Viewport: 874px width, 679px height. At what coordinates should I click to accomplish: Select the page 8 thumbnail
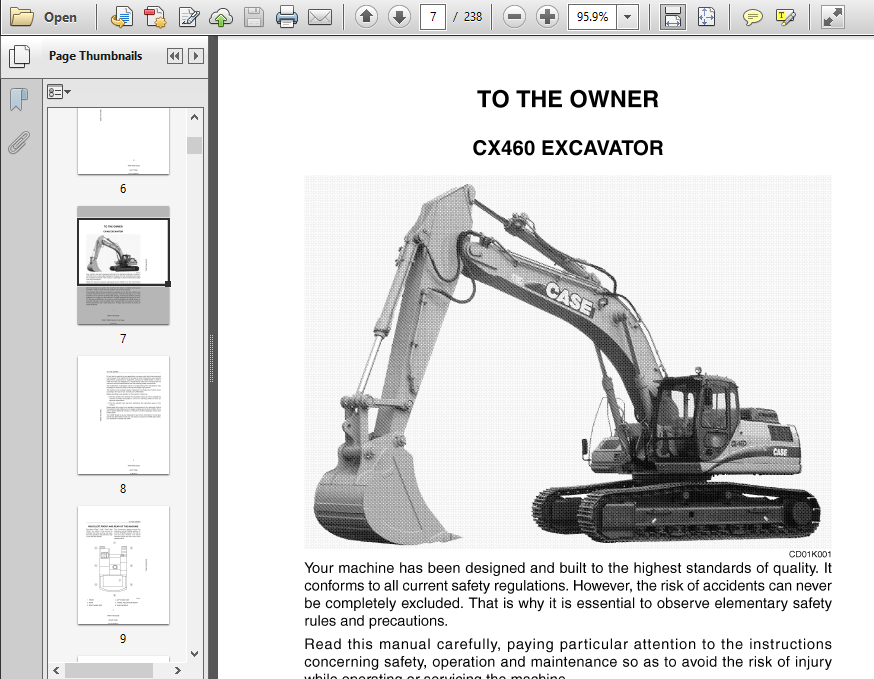click(x=123, y=415)
